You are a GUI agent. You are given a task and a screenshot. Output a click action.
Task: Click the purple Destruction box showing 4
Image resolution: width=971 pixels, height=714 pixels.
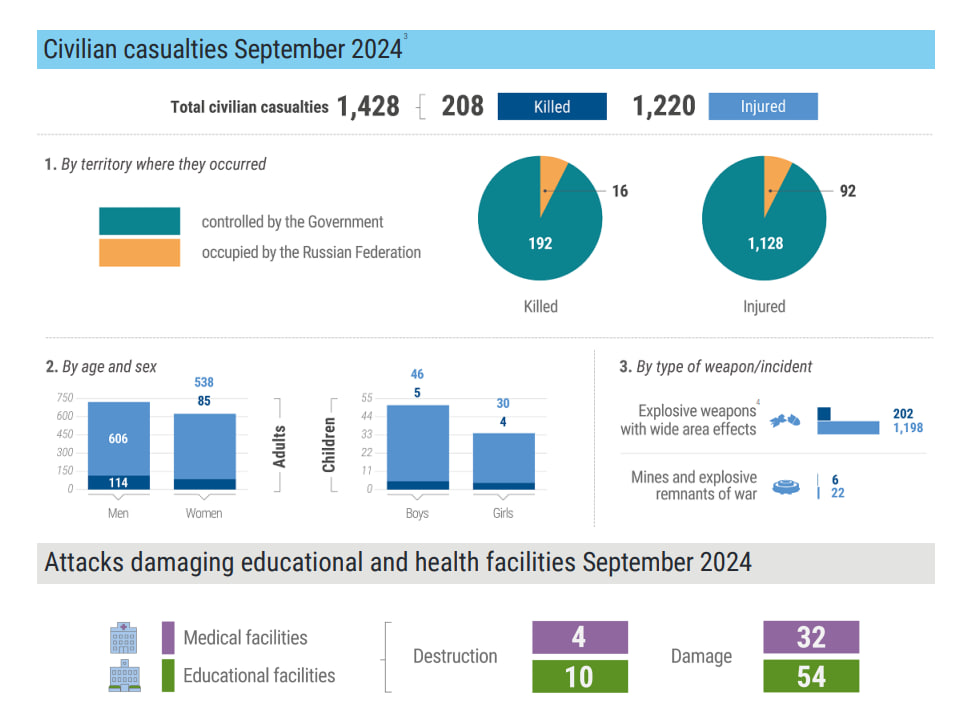click(x=580, y=637)
